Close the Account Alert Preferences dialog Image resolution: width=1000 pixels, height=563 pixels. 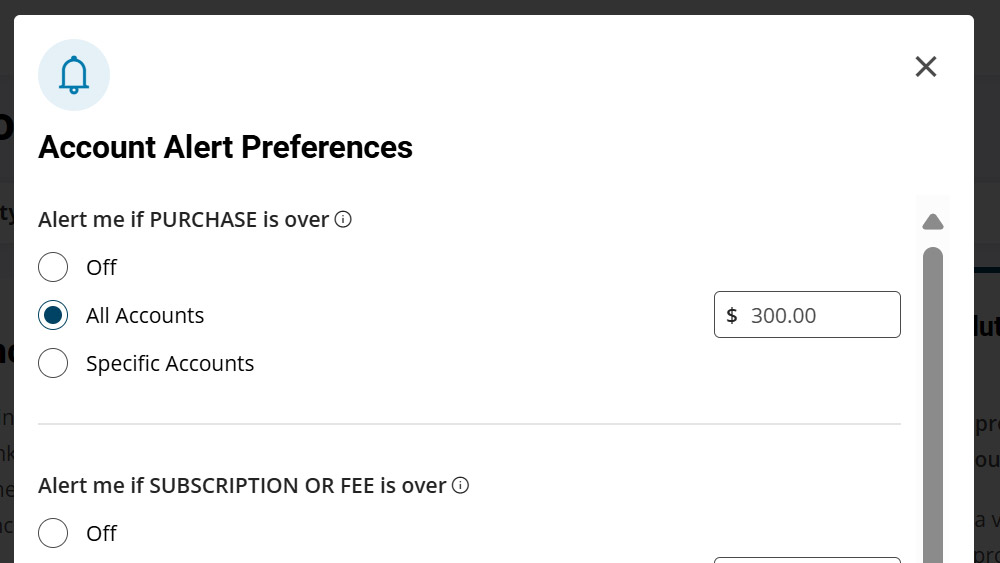pos(926,67)
